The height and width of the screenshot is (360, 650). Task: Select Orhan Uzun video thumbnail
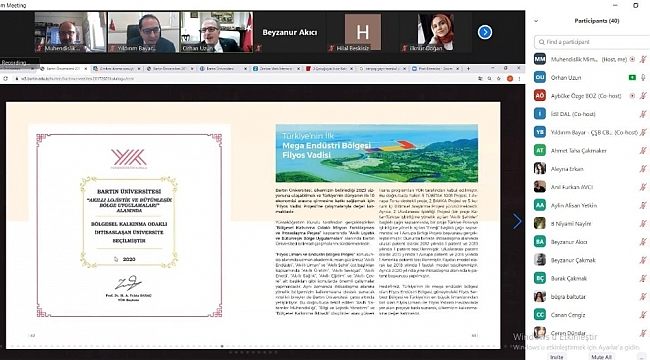coord(216,32)
